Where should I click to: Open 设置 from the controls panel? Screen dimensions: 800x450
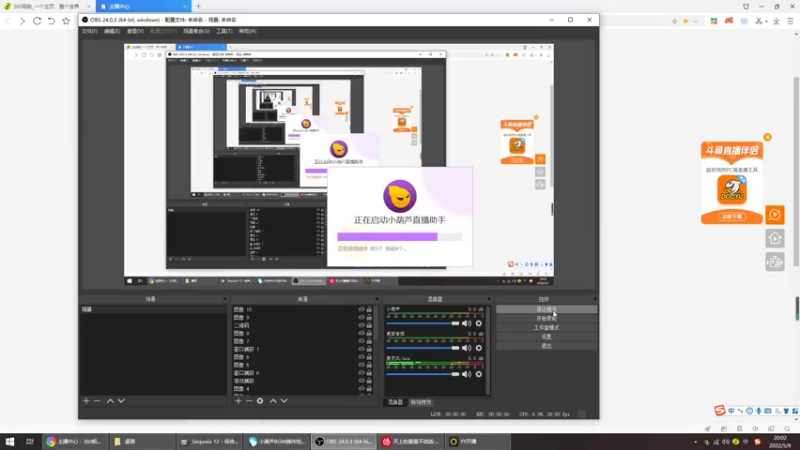coord(546,337)
